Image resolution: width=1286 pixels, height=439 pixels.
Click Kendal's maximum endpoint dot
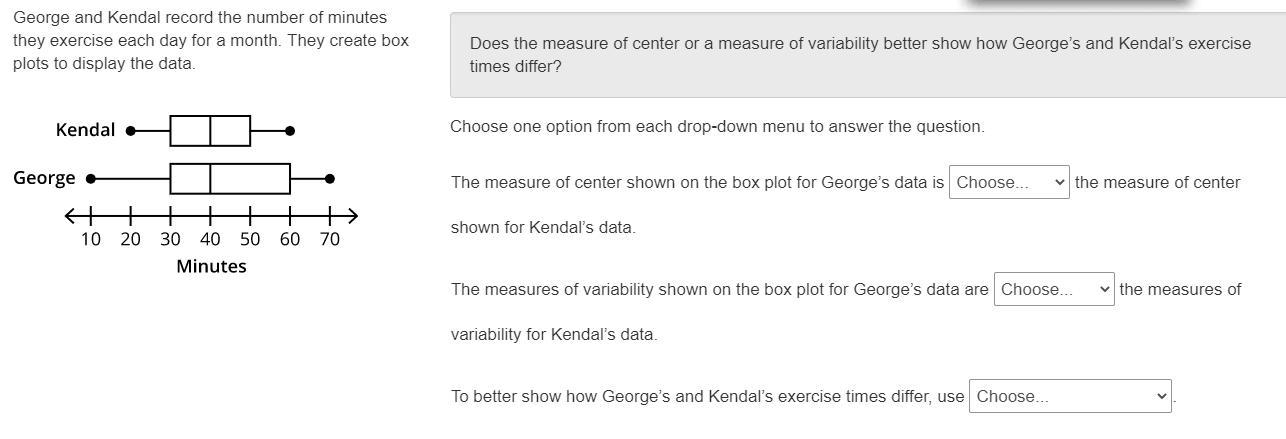click(x=290, y=130)
